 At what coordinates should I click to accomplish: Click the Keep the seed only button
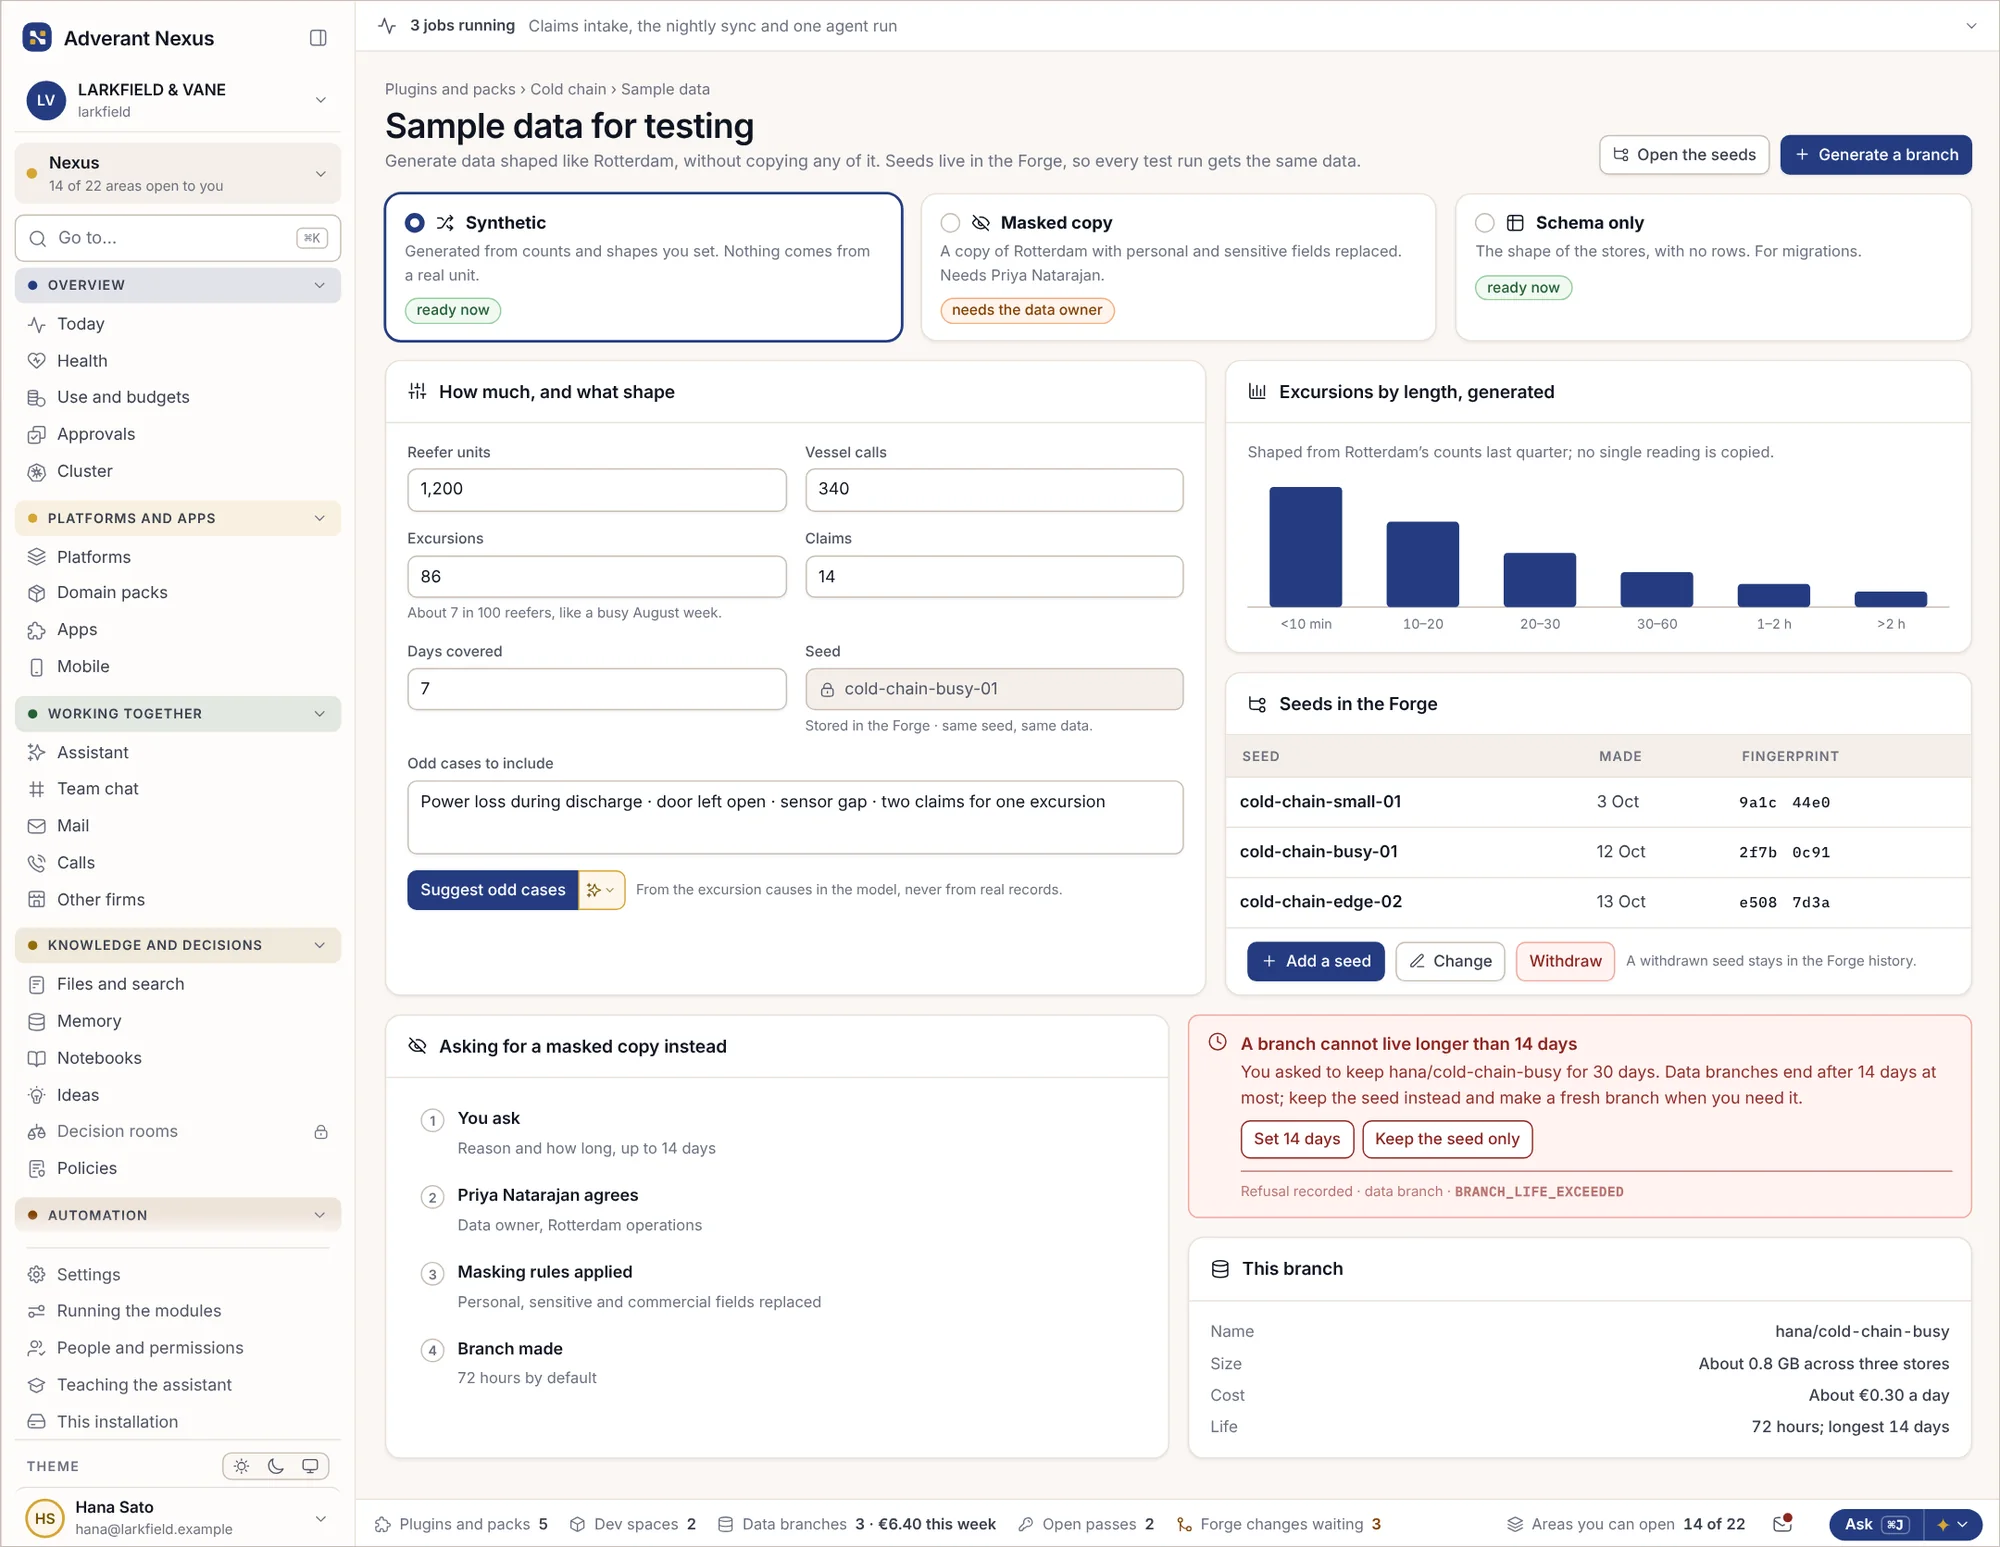[x=1447, y=1139]
